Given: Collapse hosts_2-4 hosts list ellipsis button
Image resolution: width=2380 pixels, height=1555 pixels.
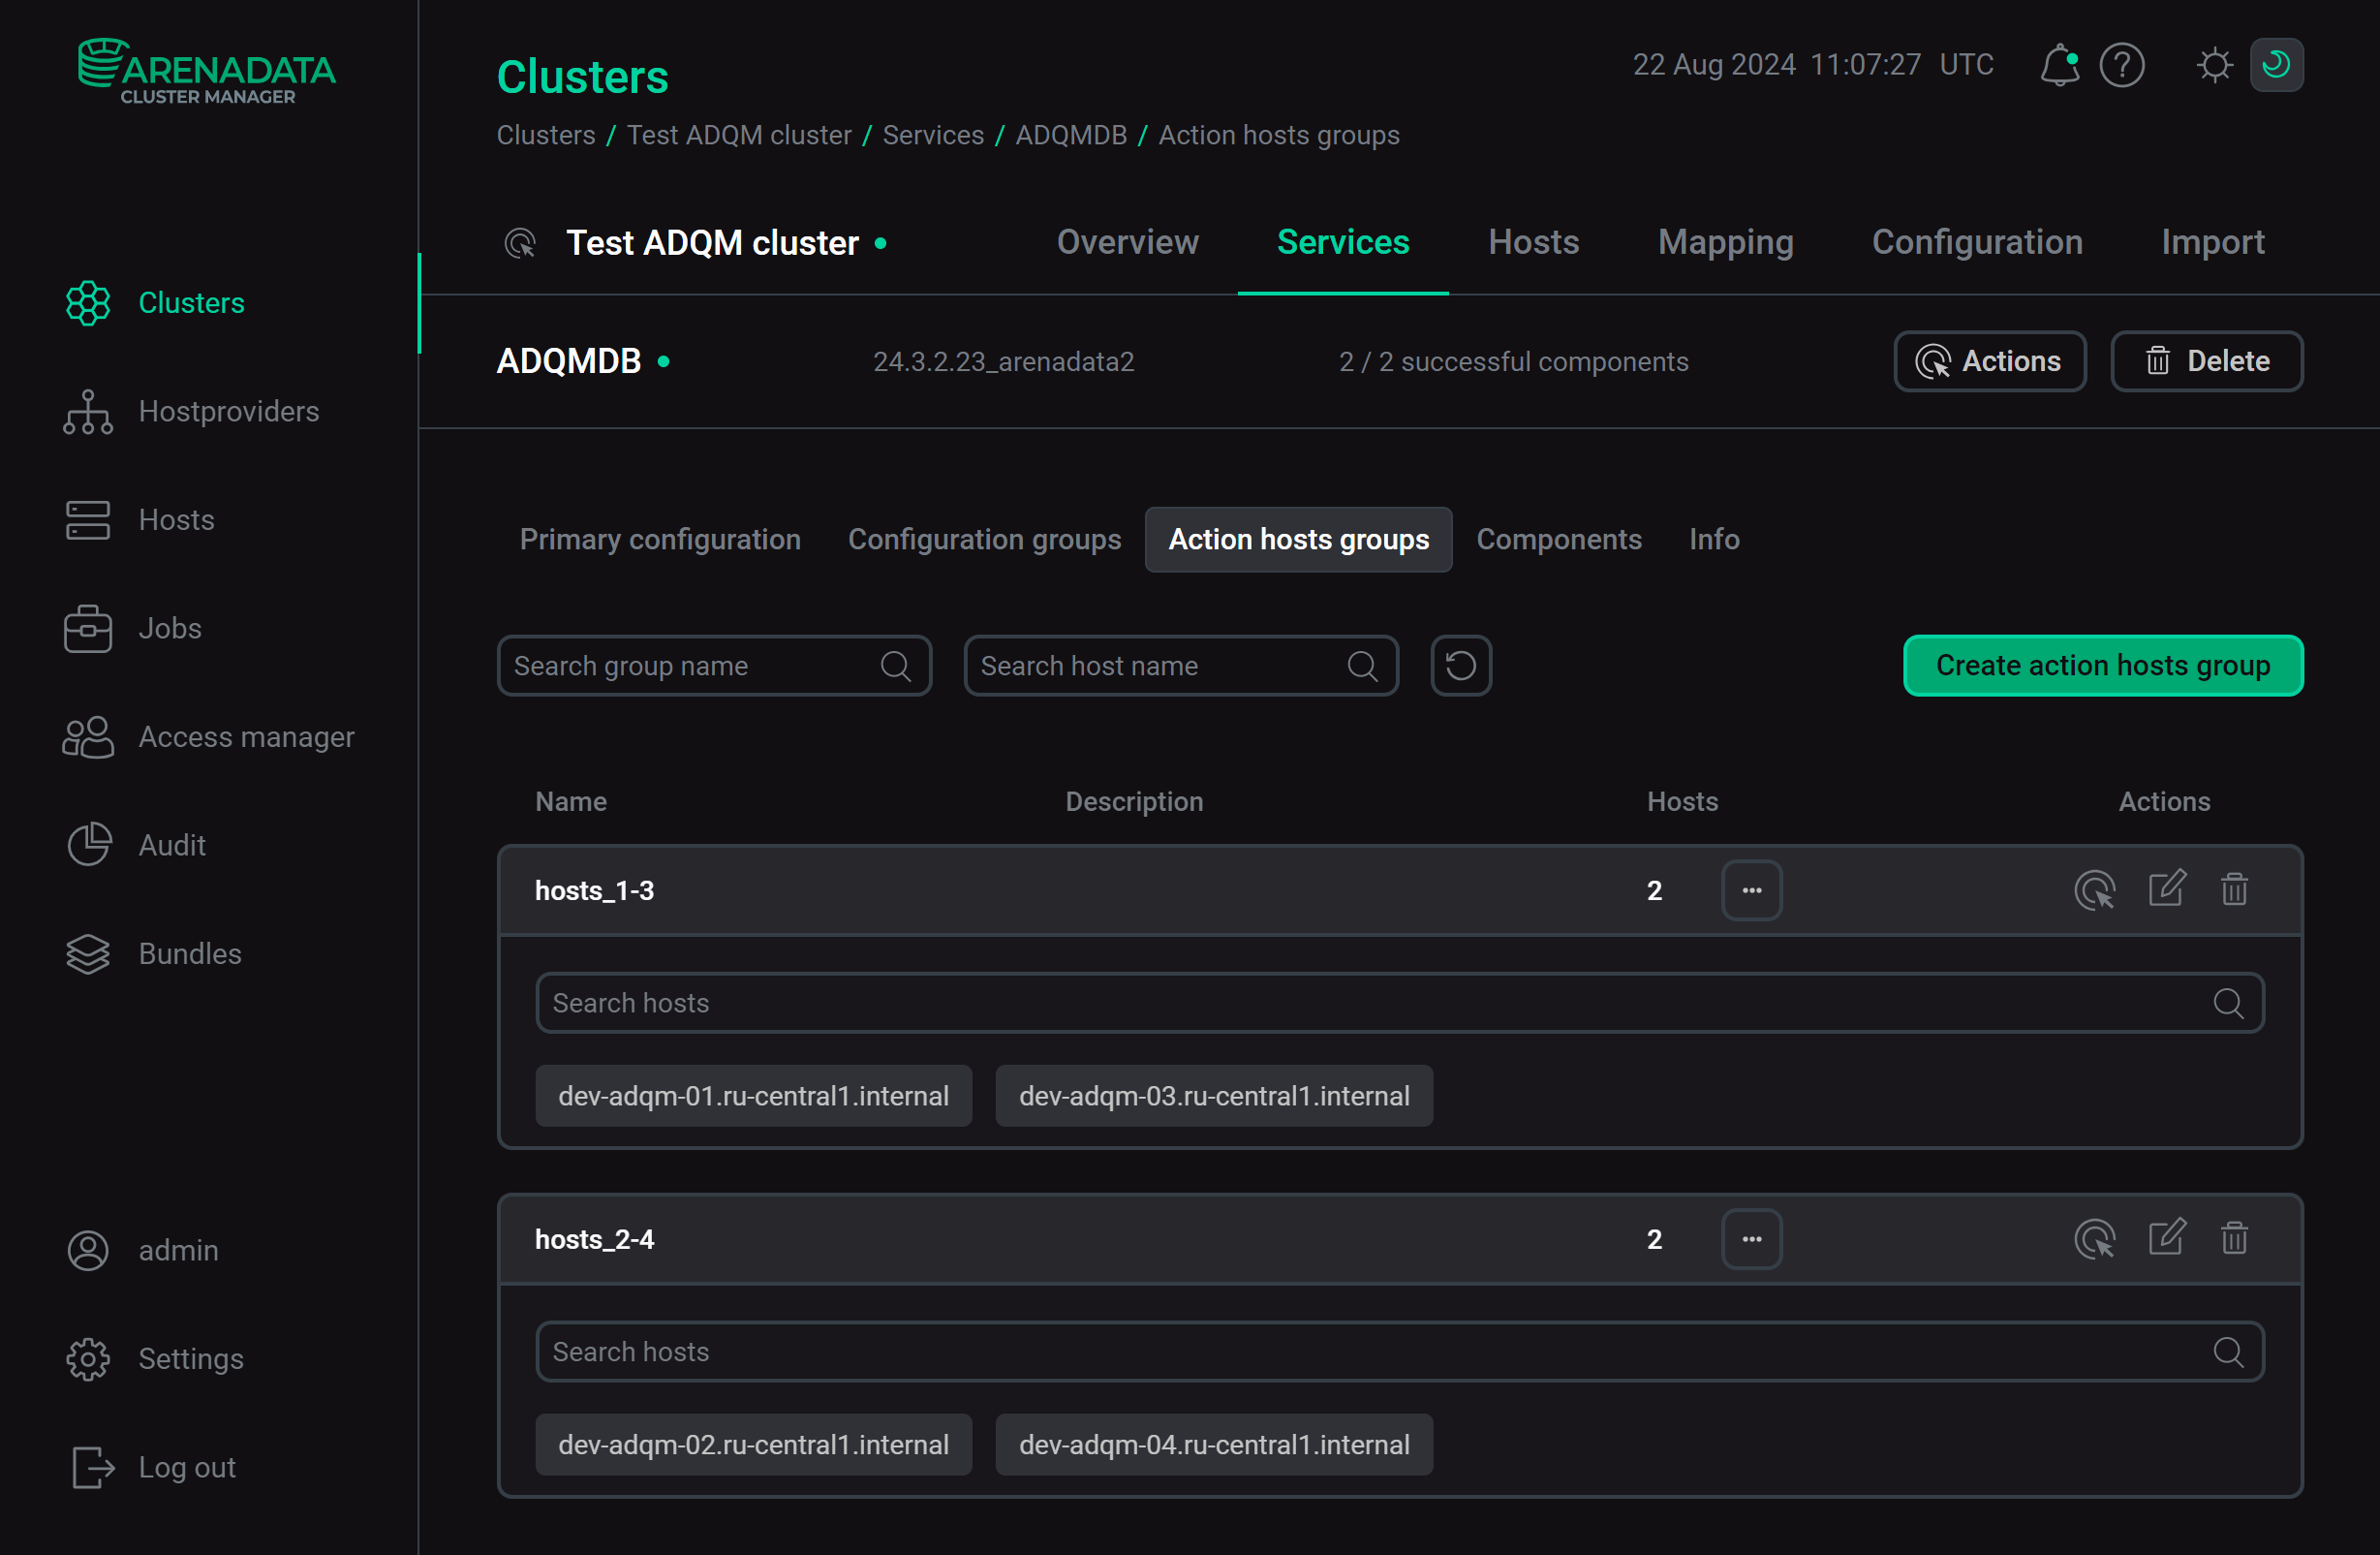Looking at the screenshot, I should coord(1752,1239).
